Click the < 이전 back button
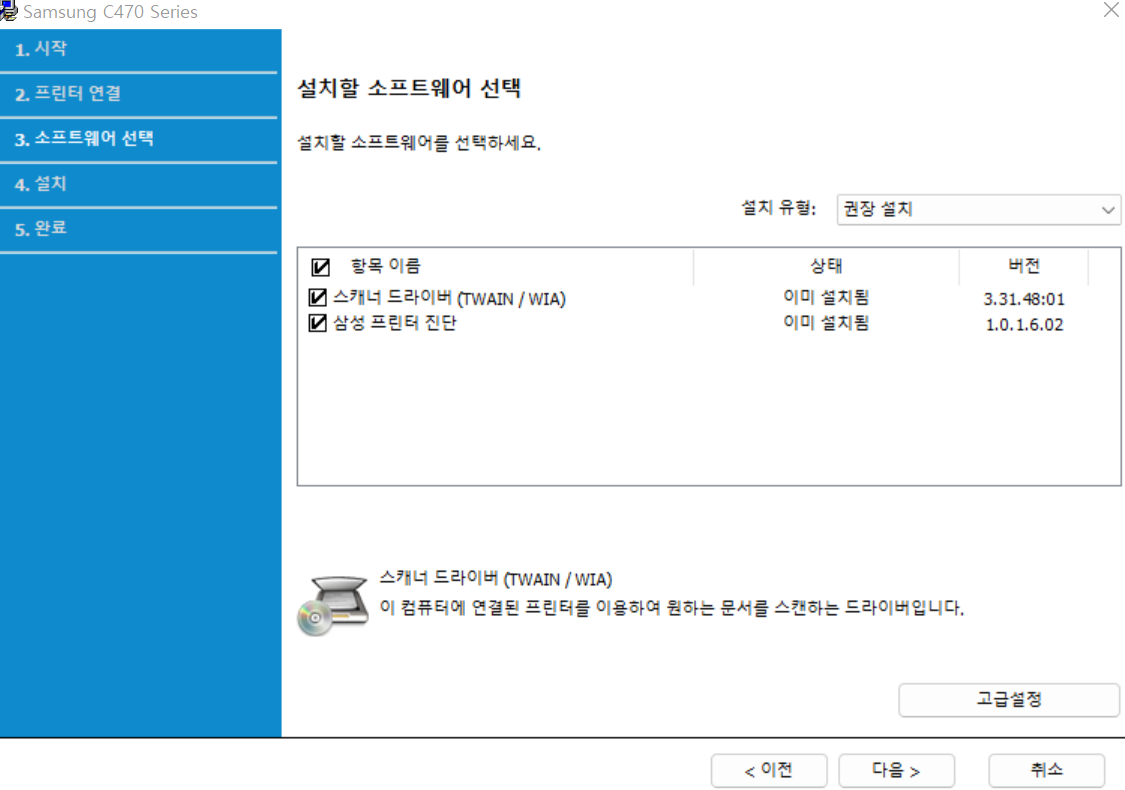The height and width of the screenshot is (790, 1125). [768, 771]
